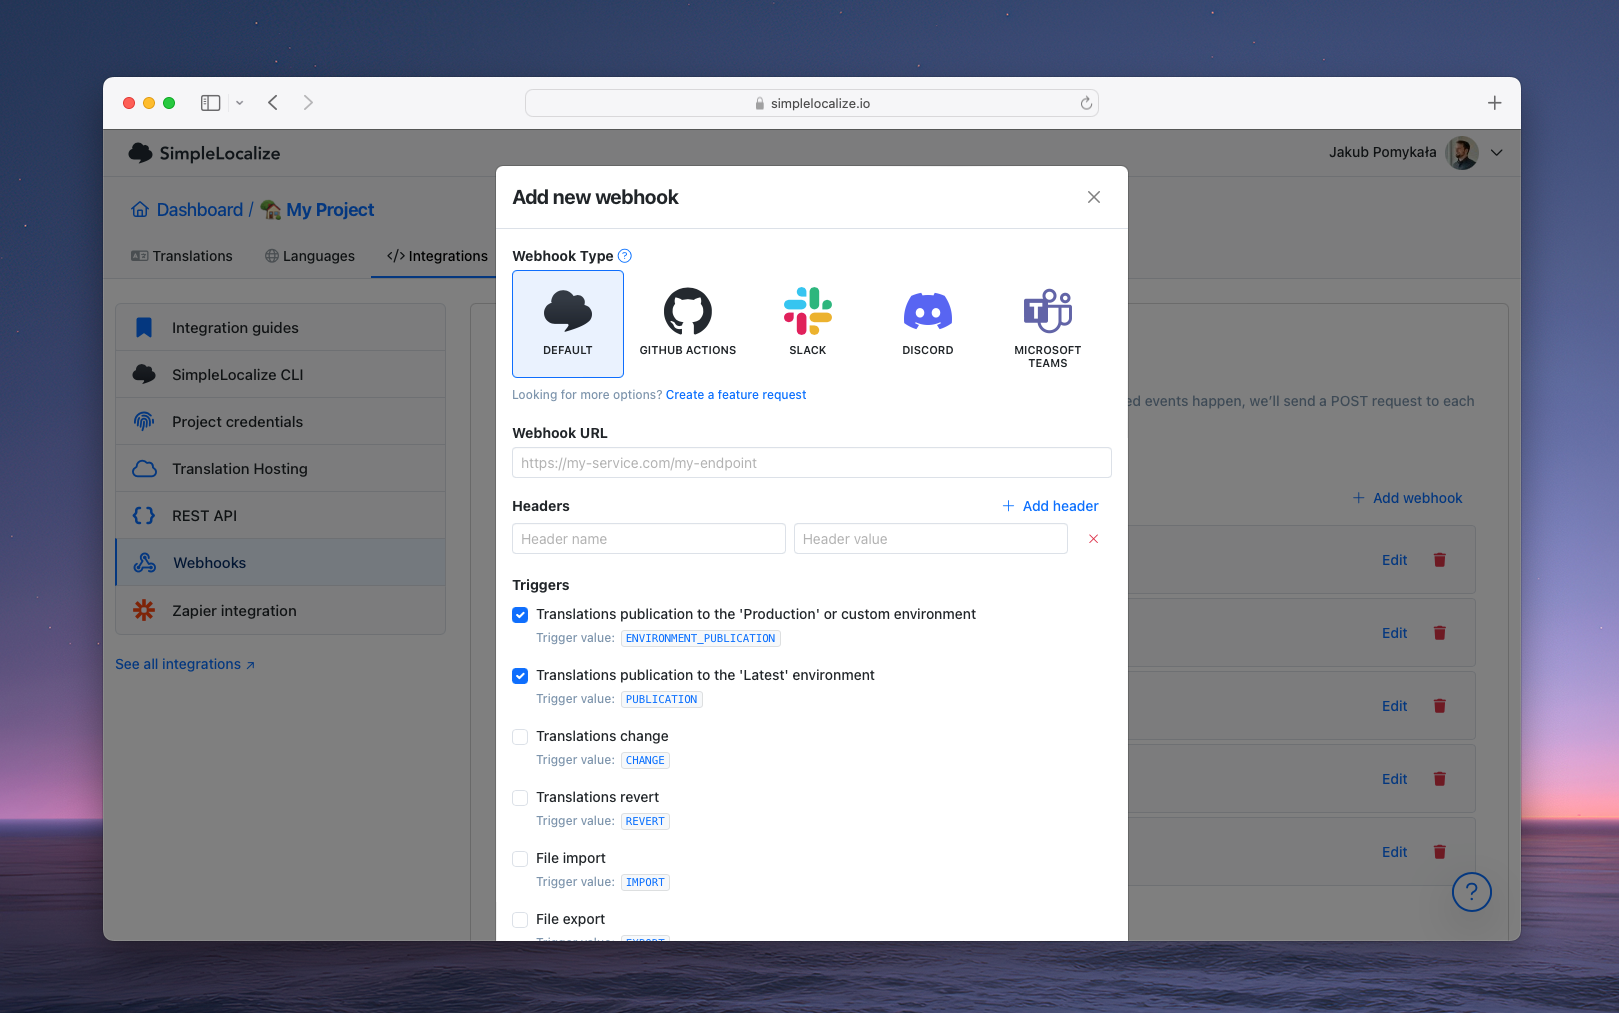The height and width of the screenshot is (1013, 1619).
Task: Check the File import trigger
Action: 520,859
